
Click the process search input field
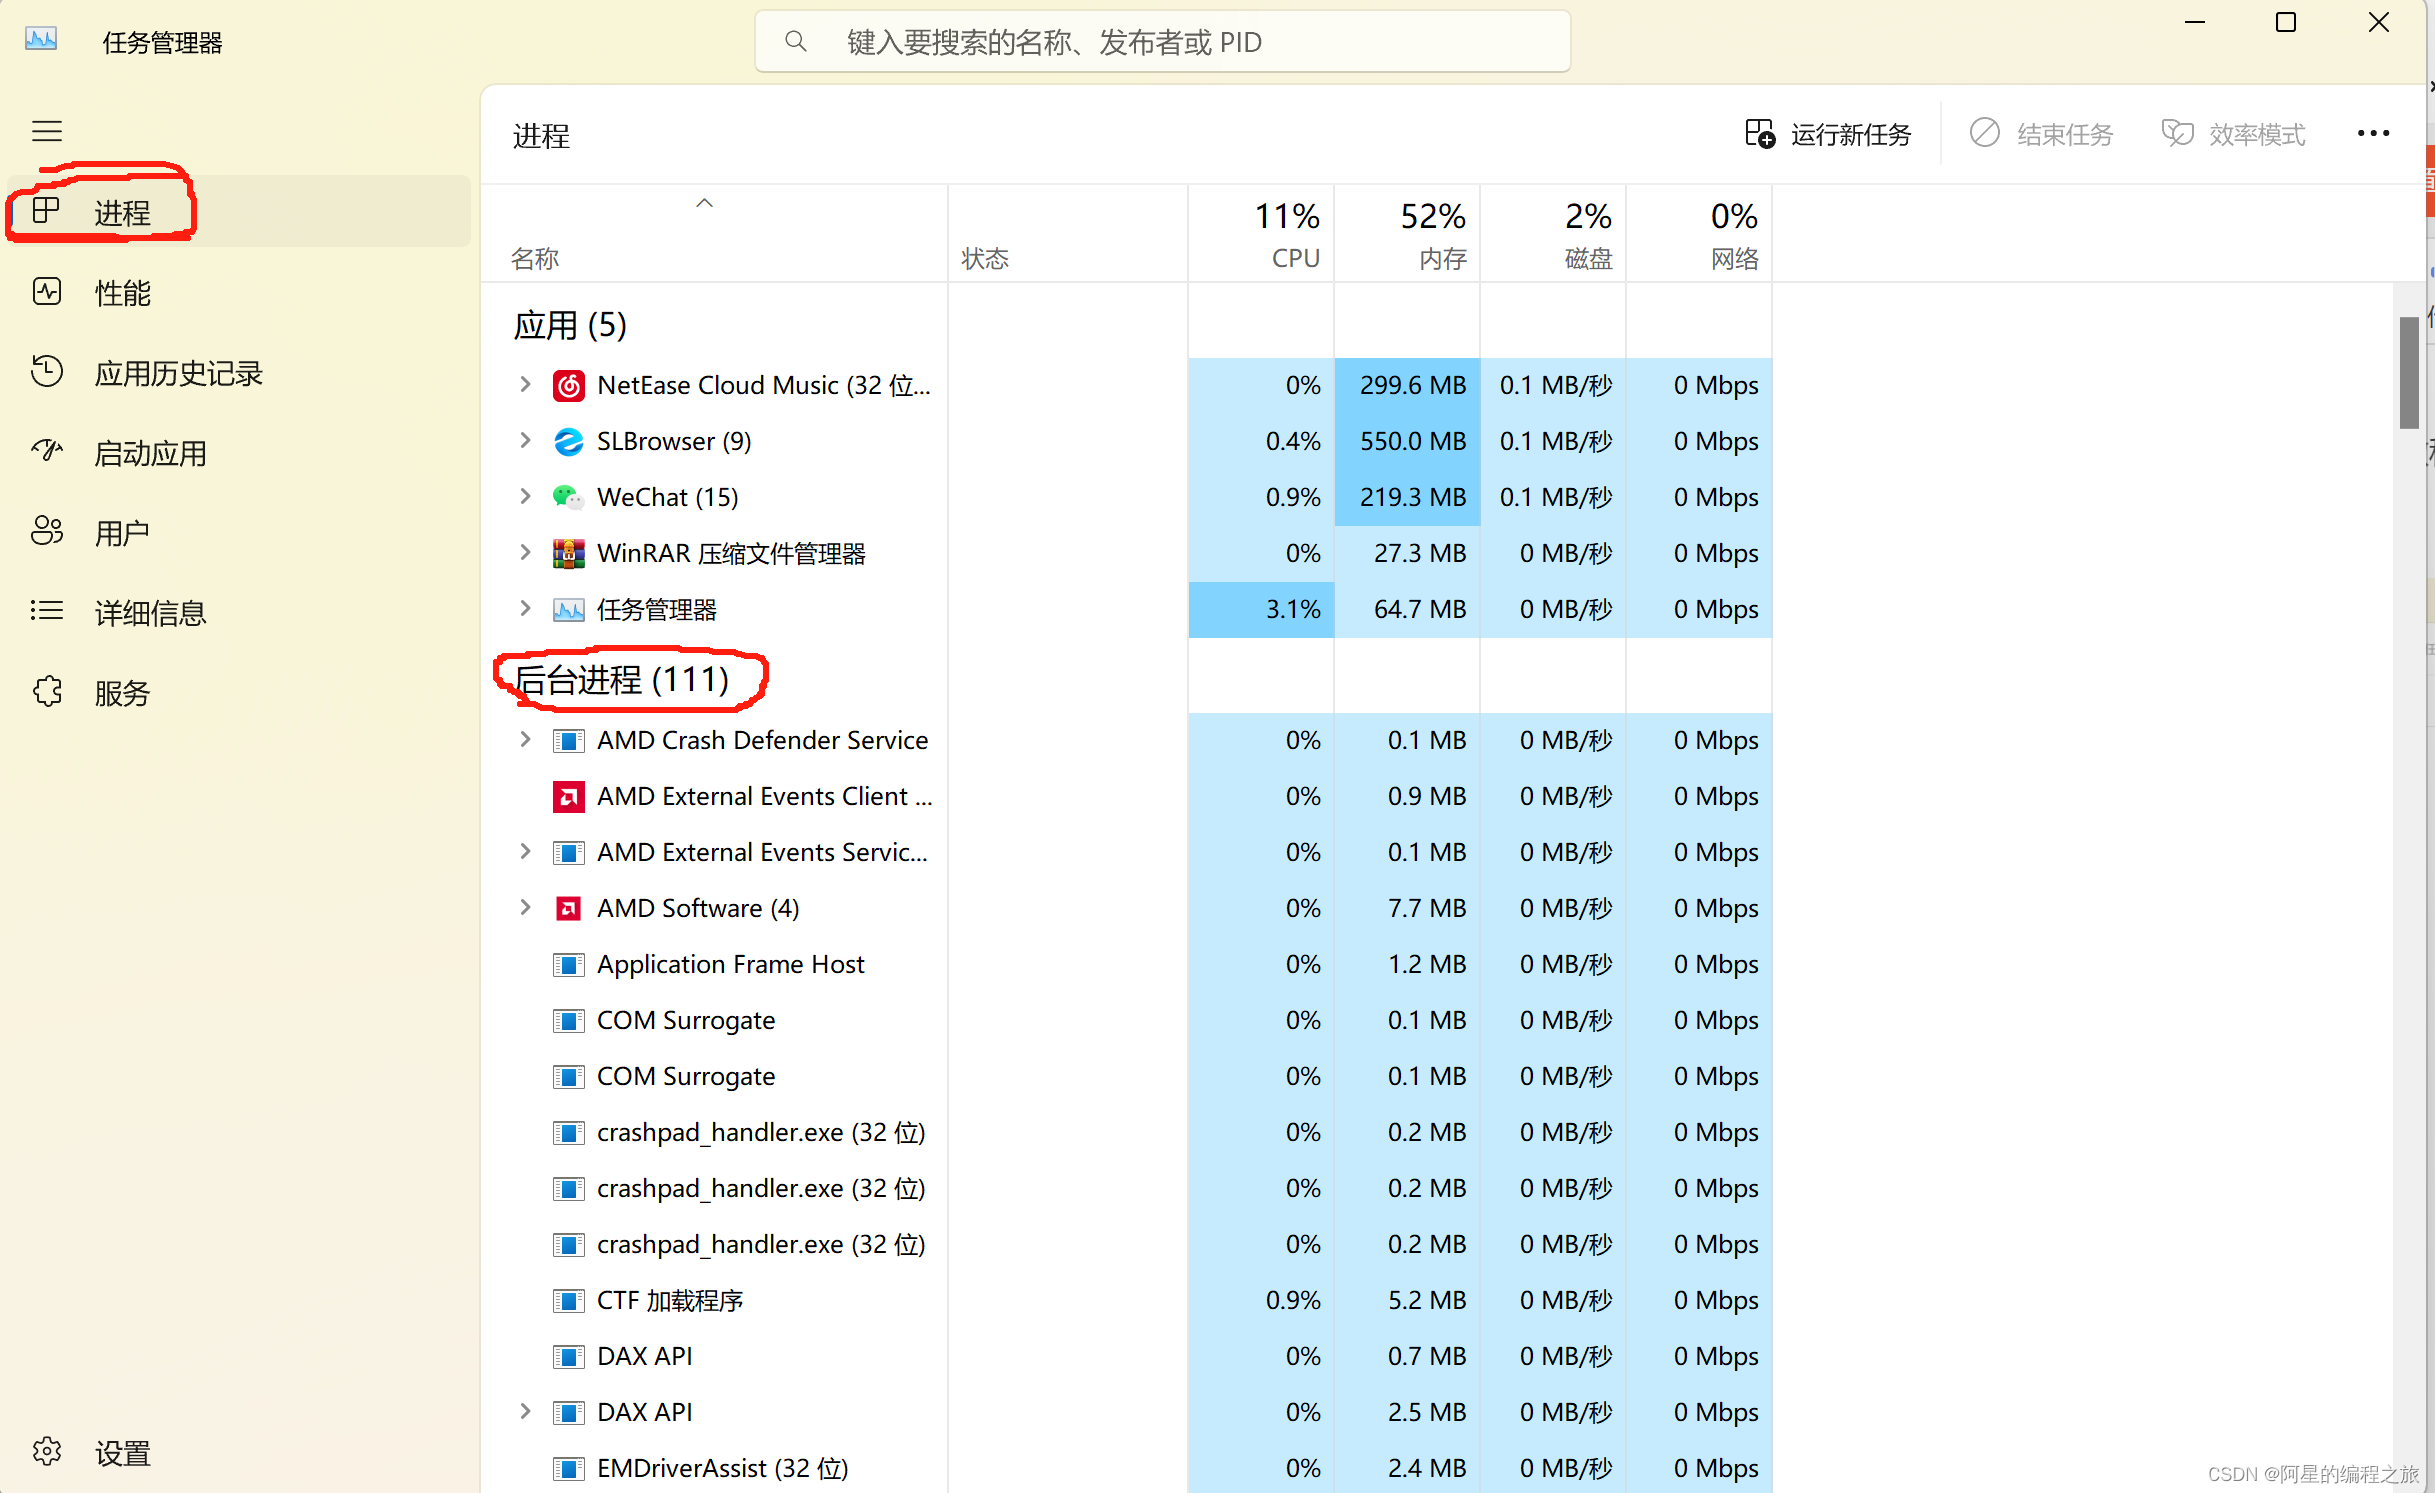coord(1161,41)
